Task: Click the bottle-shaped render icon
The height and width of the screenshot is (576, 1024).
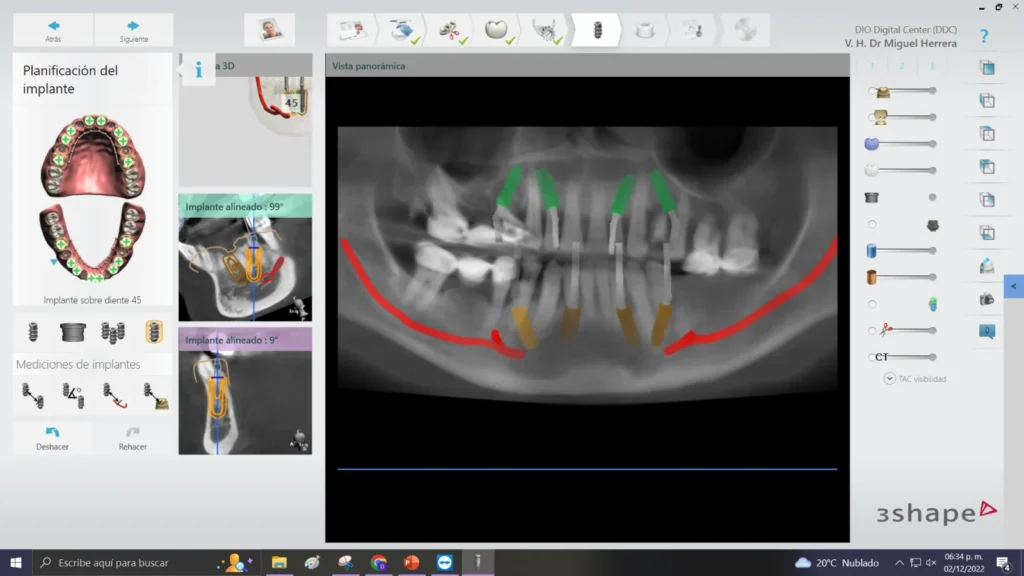Action: click(x=987, y=266)
